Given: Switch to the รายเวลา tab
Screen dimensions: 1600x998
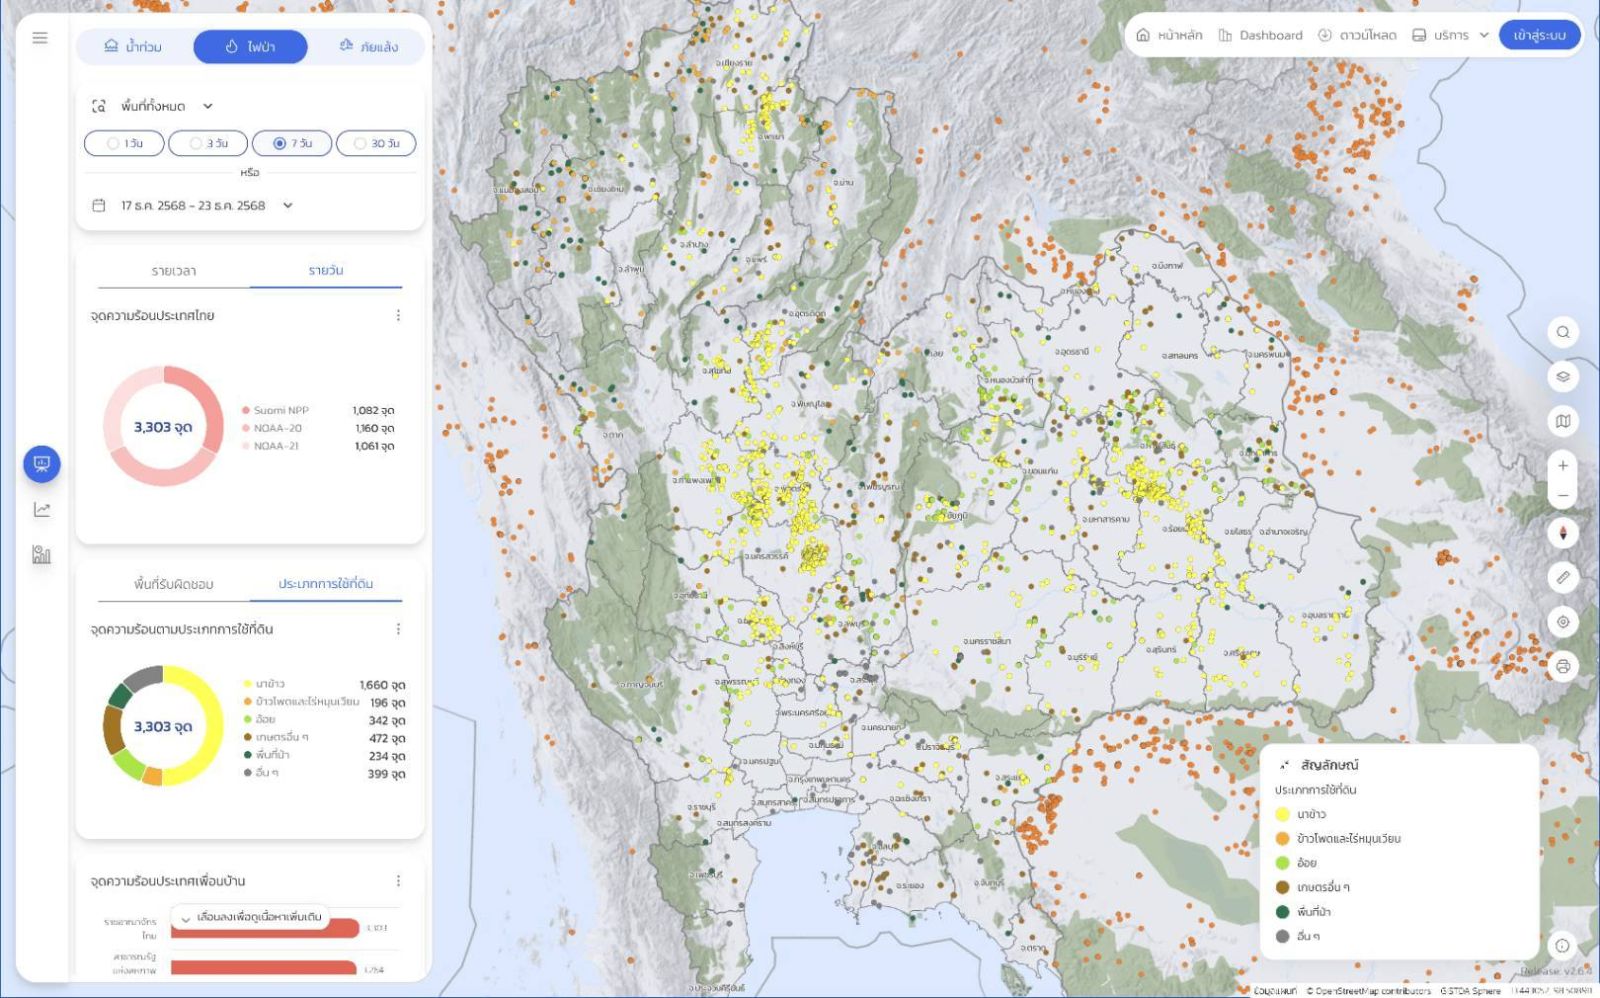Looking at the screenshot, I should 174,271.
